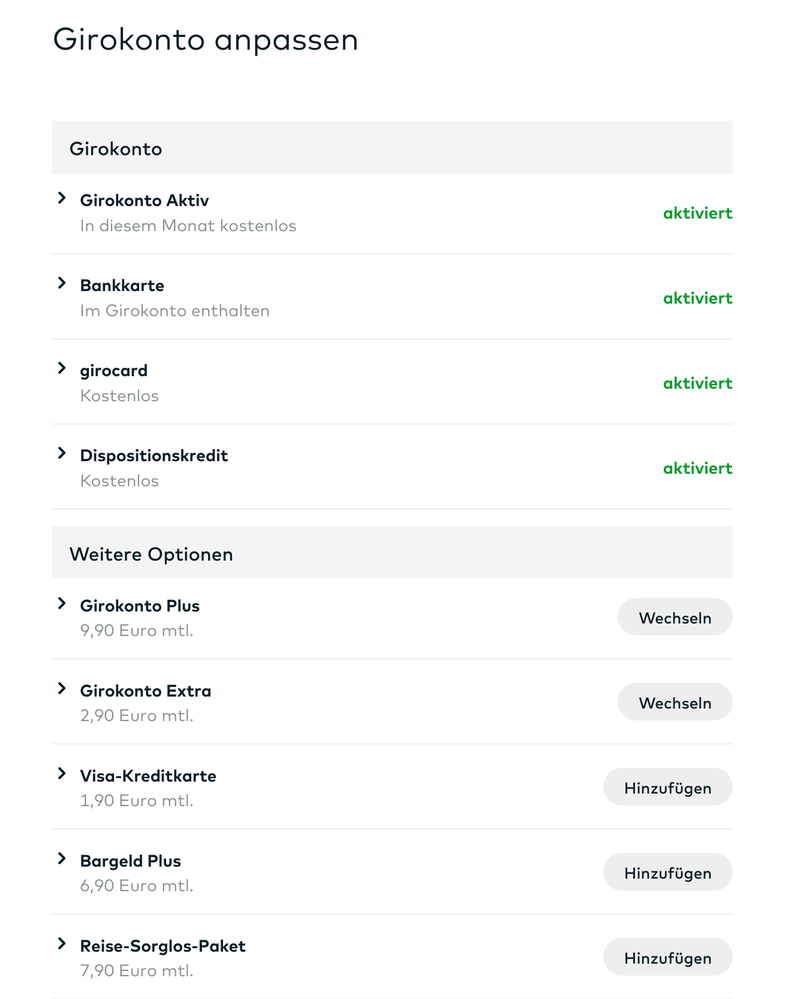Expand the Reise-Sorglos-Paket chevron
The image size is (785, 999).
pos(62,944)
